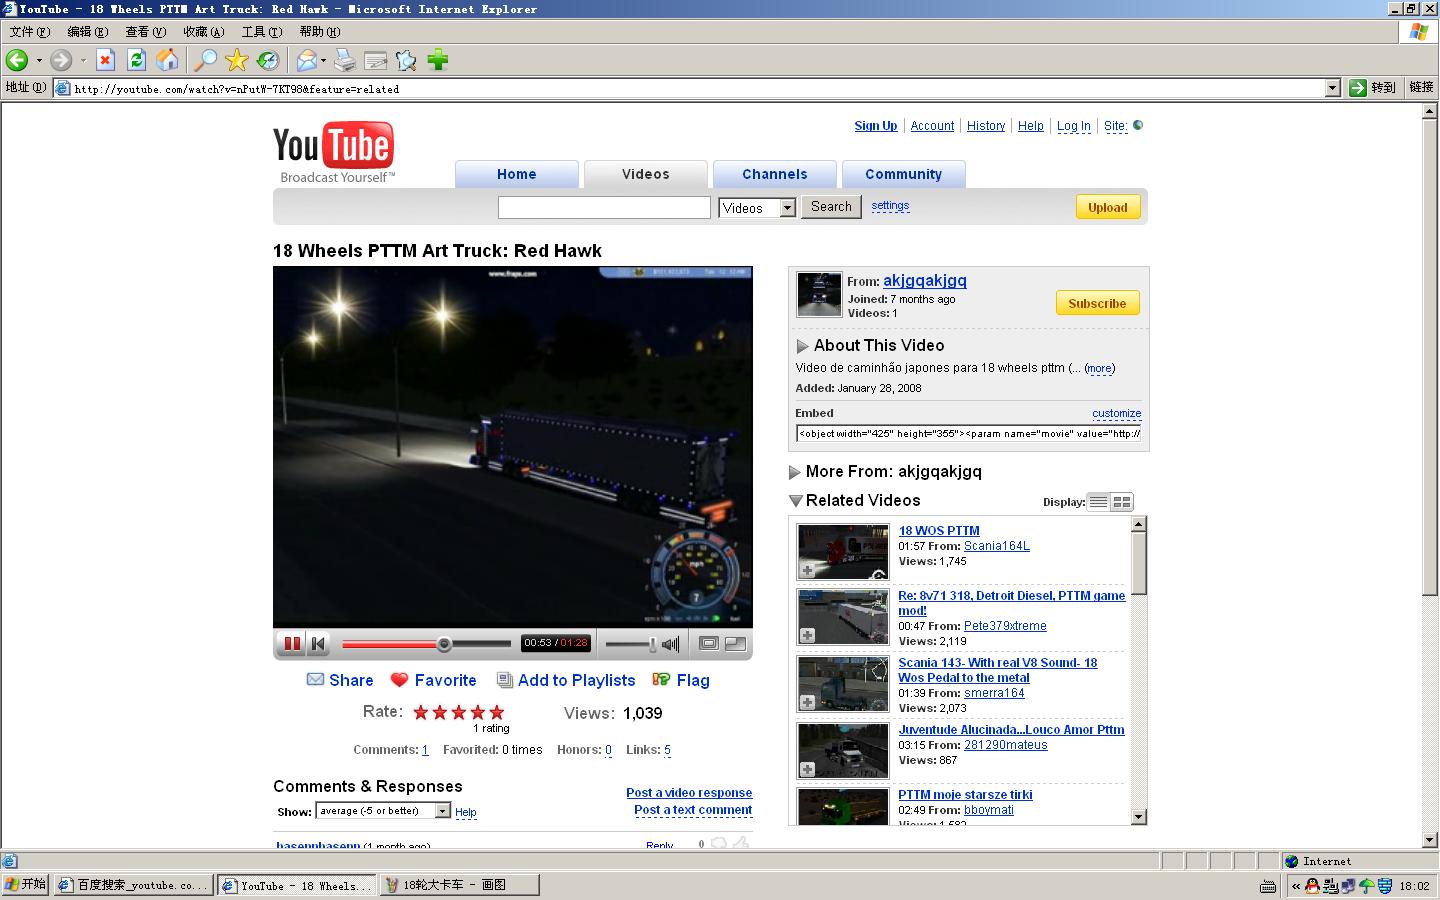Switch to the Channels tab
The height and width of the screenshot is (900, 1440).
point(774,174)
